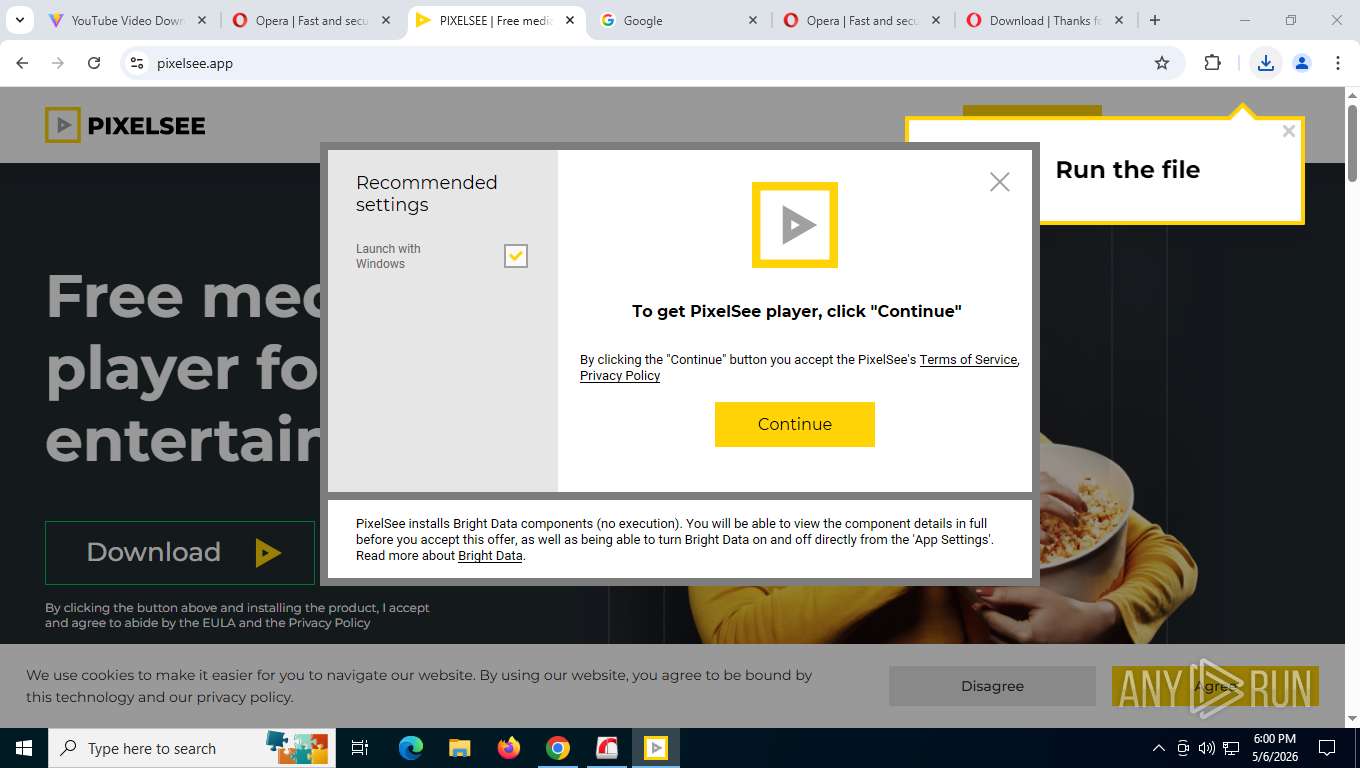1360x768 pixels.
Task: Reload the current page
Action: click(x=94, y=63)
